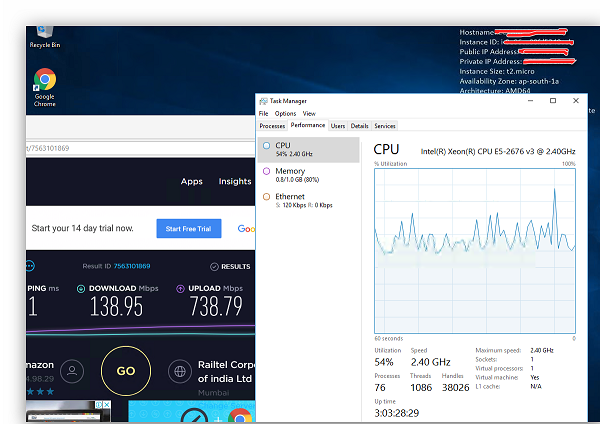Switch to the Details tab

(x=360, y=126)
